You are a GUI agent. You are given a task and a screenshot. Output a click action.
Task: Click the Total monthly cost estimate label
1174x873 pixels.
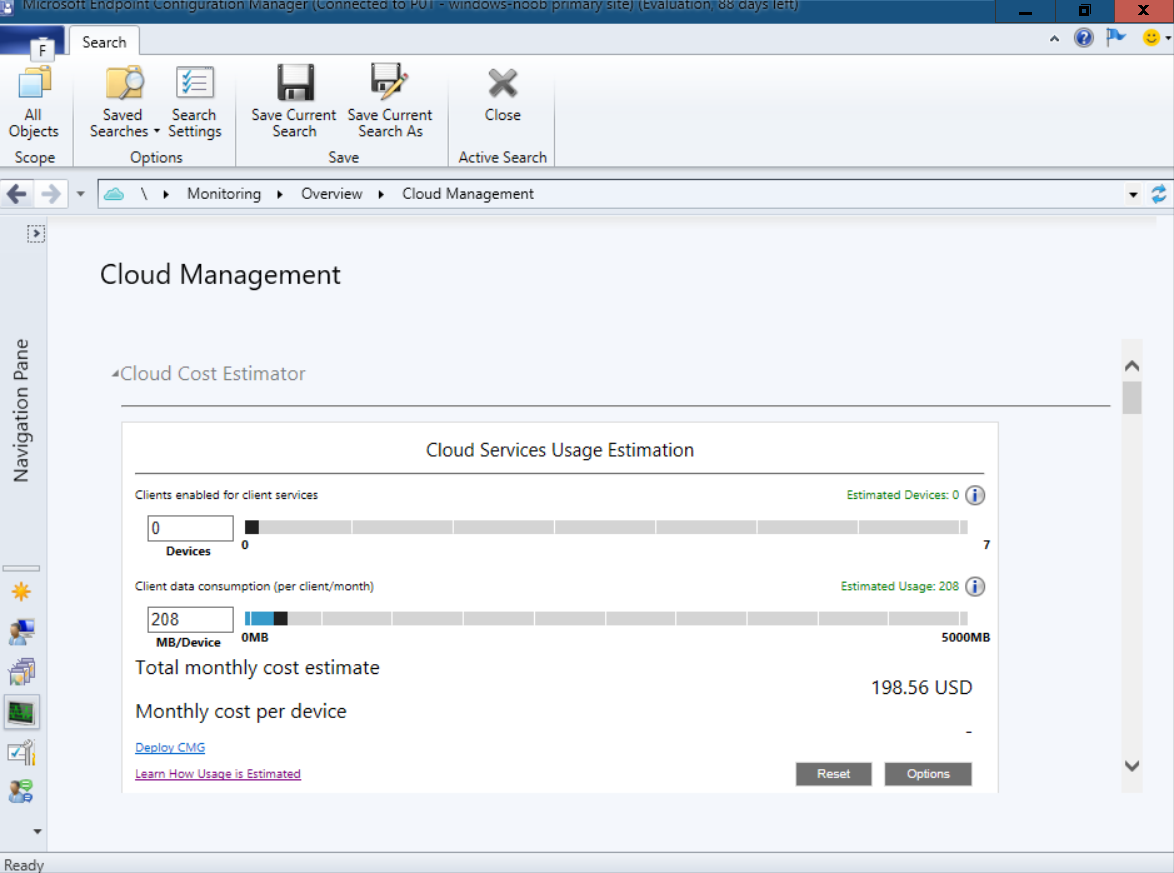[257, 668]
